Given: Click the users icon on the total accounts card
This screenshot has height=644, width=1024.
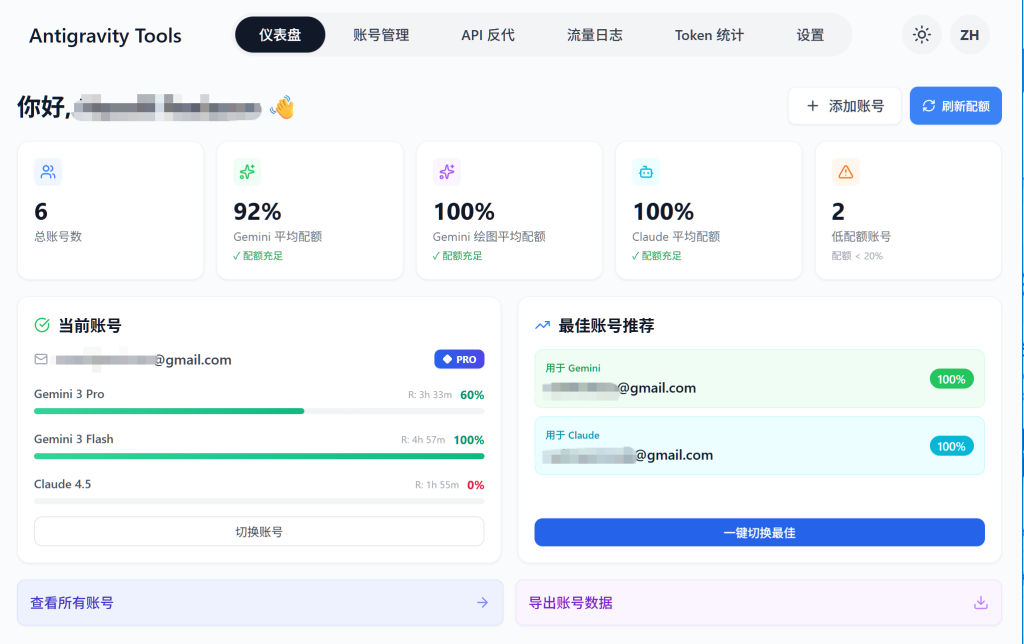Looking at the screenshot, I should pyautogui.click(x=48, y=172).
